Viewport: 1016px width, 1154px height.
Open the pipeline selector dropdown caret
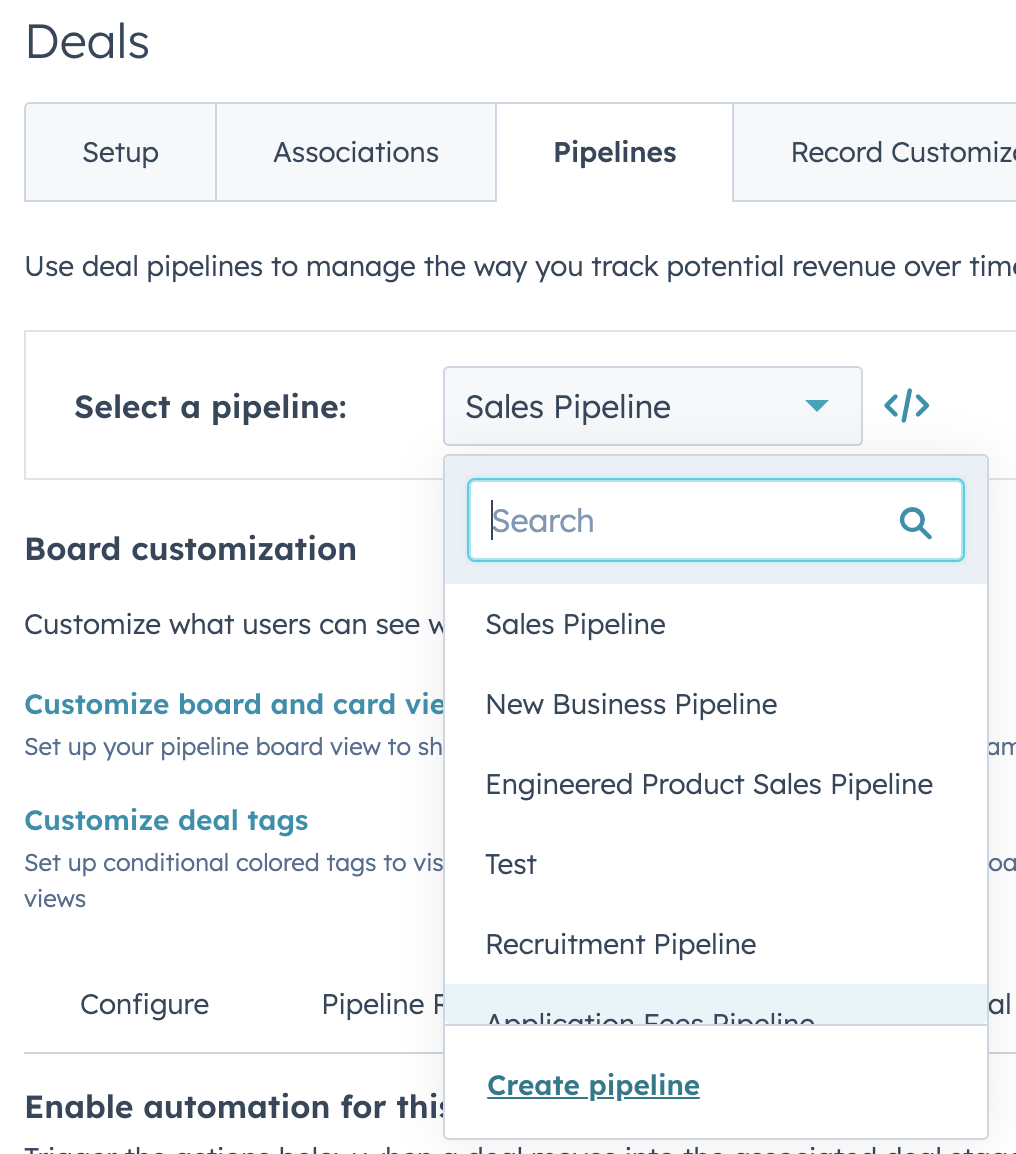pos(816,406)
